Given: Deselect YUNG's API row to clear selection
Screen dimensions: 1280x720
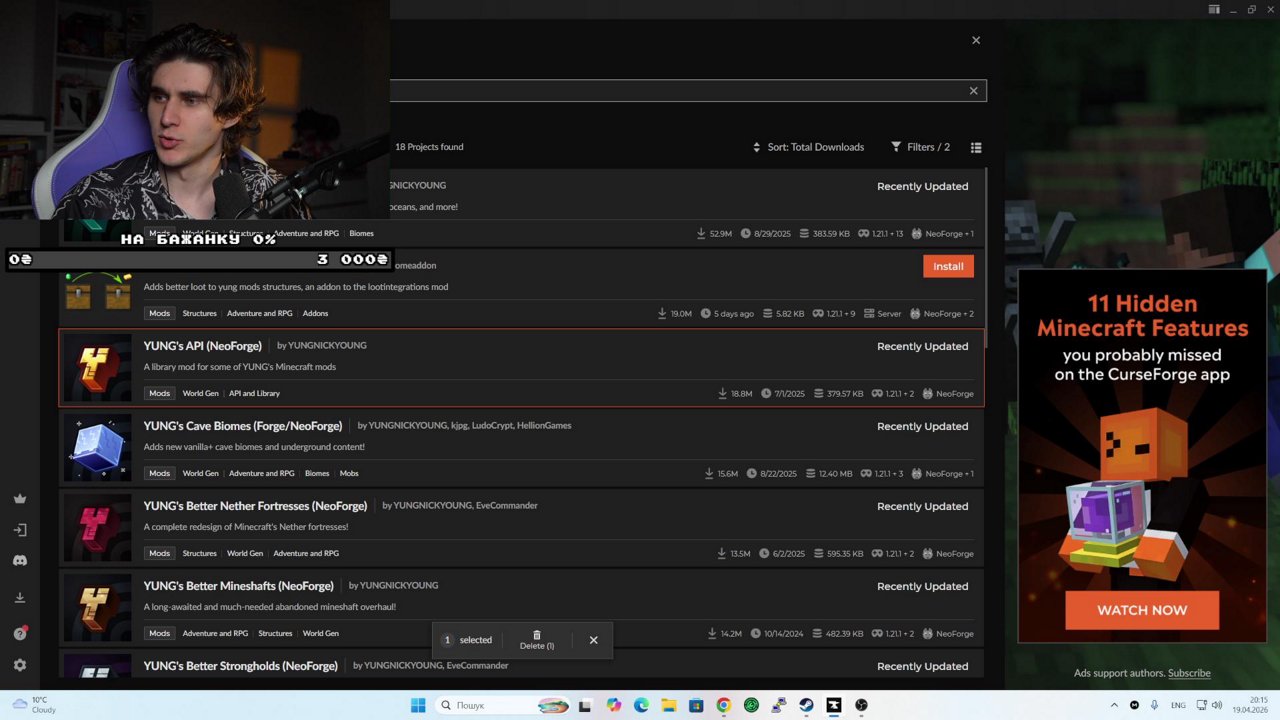Looking at the screenshot, I should pyautogui.click(x=593, y=640).
